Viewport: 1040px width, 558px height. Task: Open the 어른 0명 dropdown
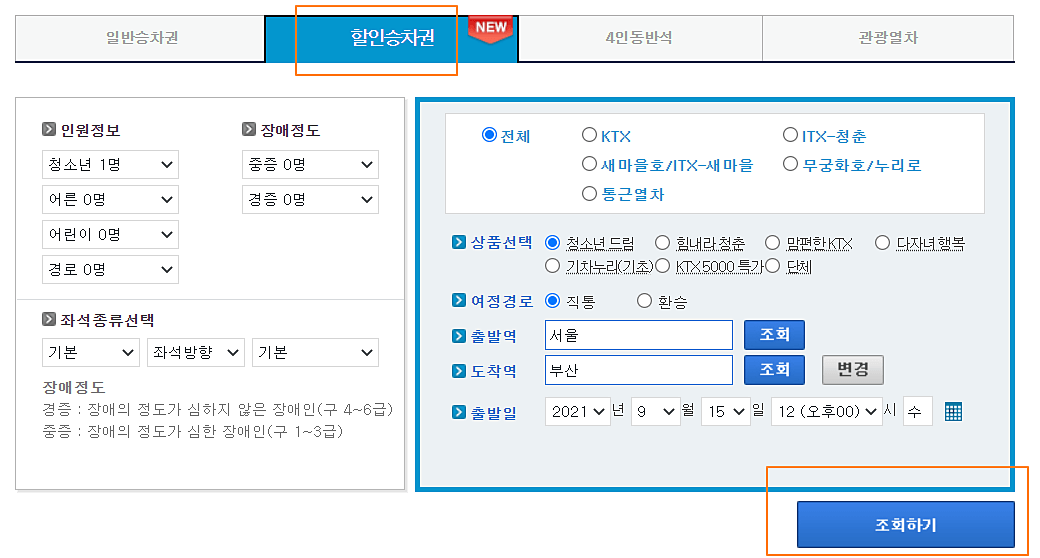point(110,200)
